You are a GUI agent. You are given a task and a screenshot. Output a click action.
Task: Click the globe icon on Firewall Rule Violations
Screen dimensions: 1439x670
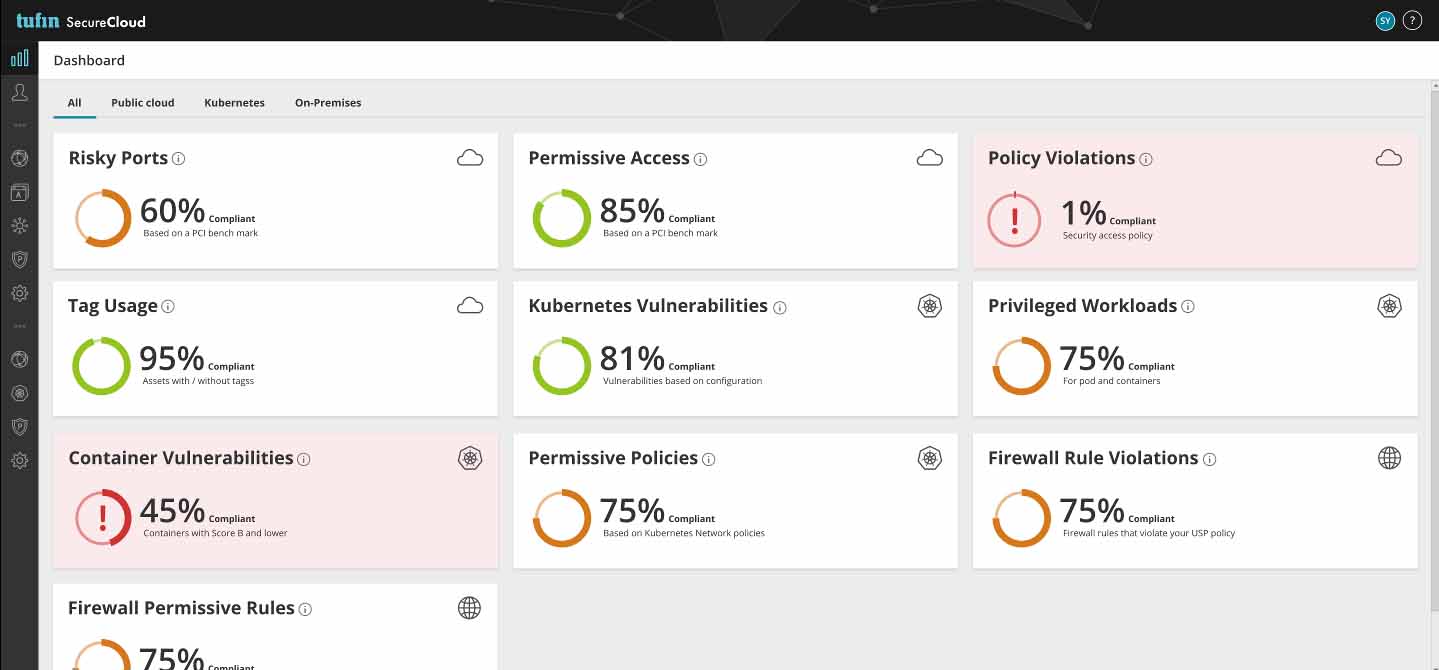tap(1389, 458)
